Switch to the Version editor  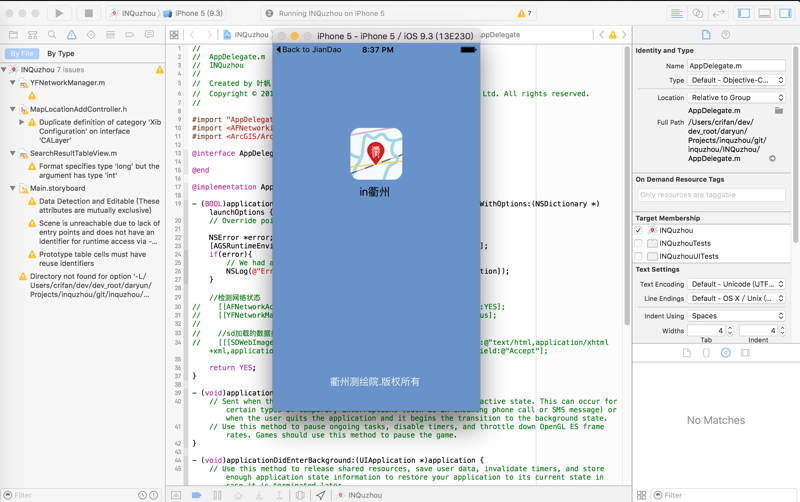(x=718, y=14)
